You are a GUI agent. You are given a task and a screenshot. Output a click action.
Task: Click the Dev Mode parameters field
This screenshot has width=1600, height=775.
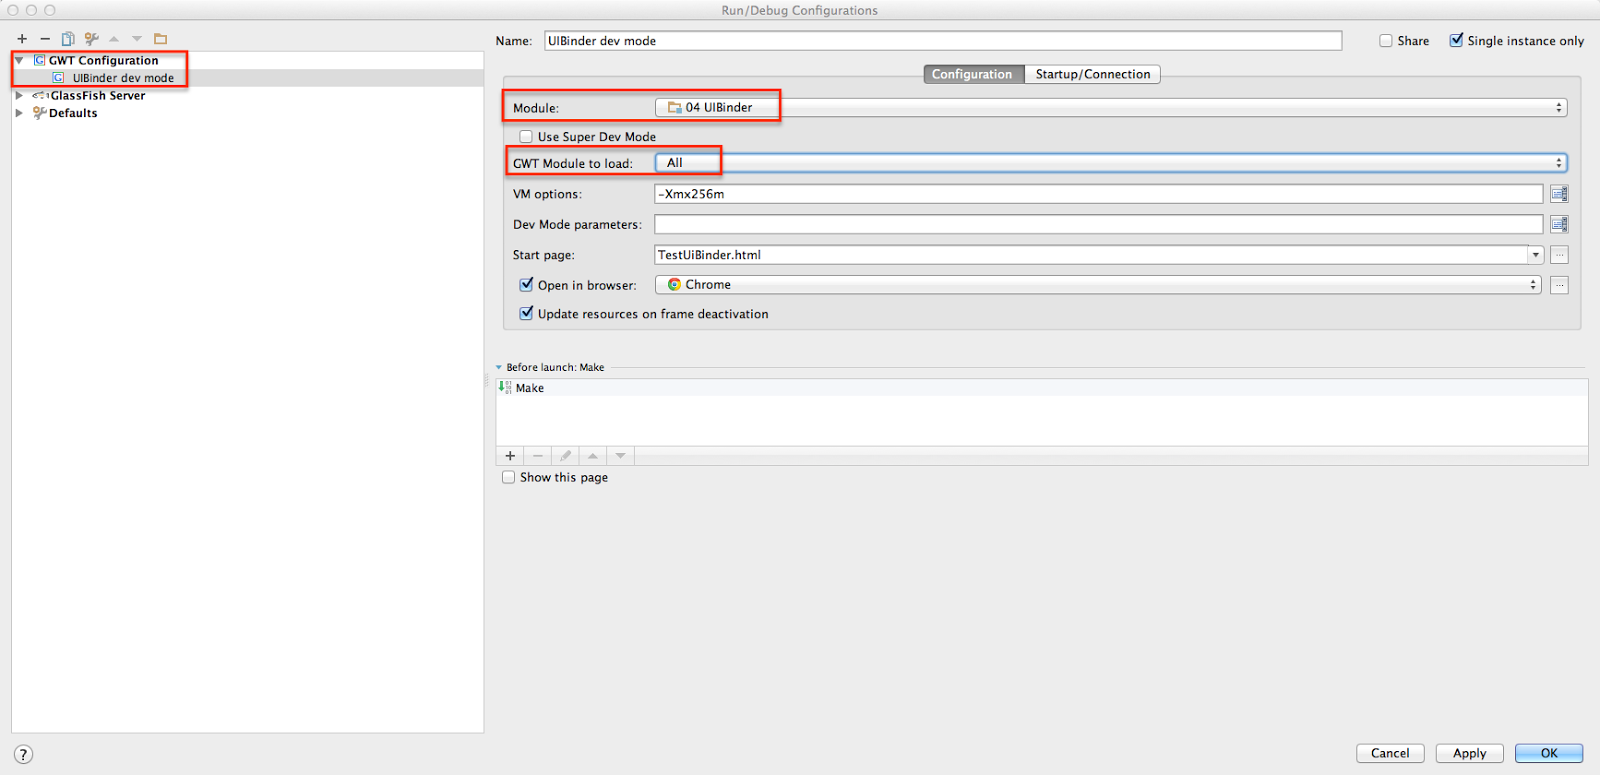(x=1099, y=224)
